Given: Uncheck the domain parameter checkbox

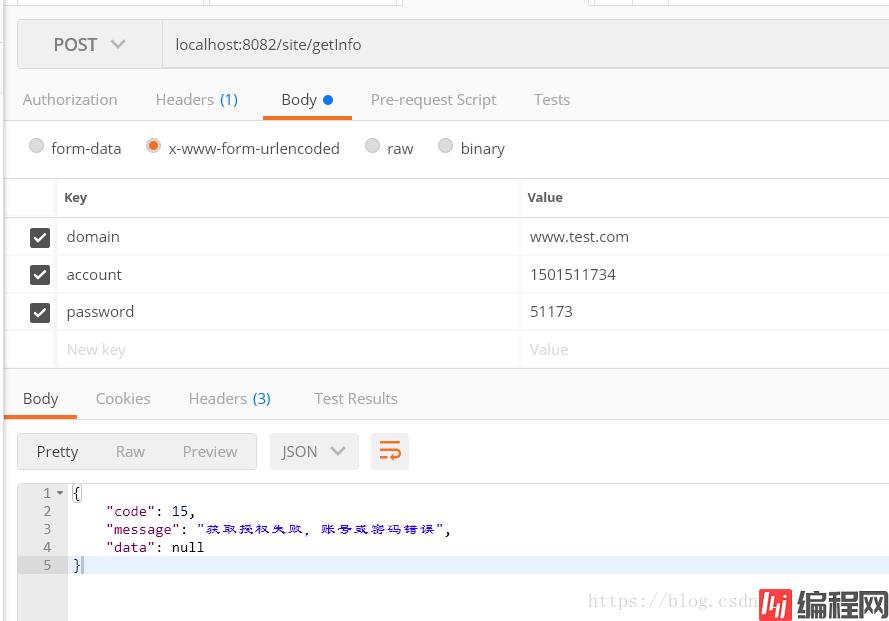Looking at the screenshot, I should click(40, 237).
